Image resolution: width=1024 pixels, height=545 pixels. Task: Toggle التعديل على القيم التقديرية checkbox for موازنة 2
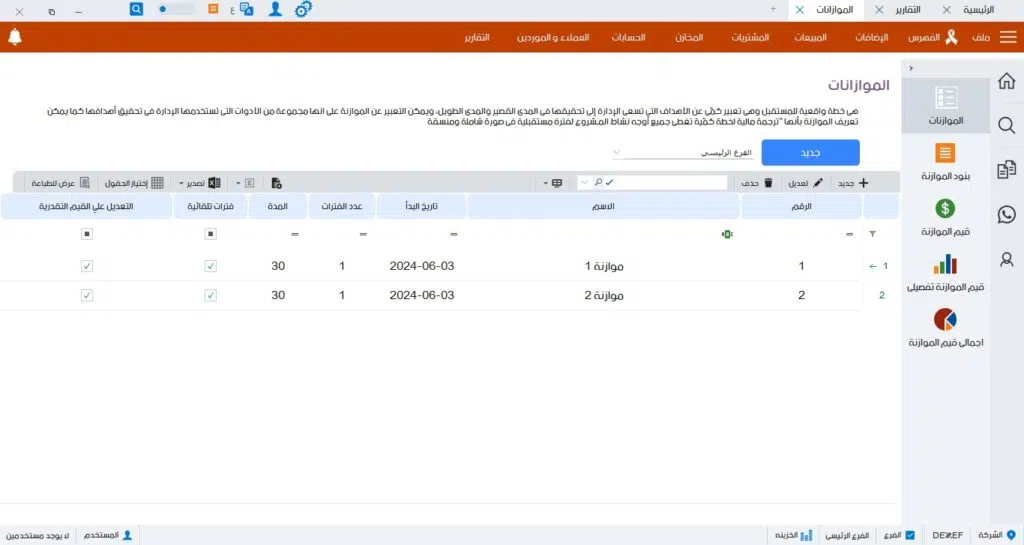tap(87, 296)
